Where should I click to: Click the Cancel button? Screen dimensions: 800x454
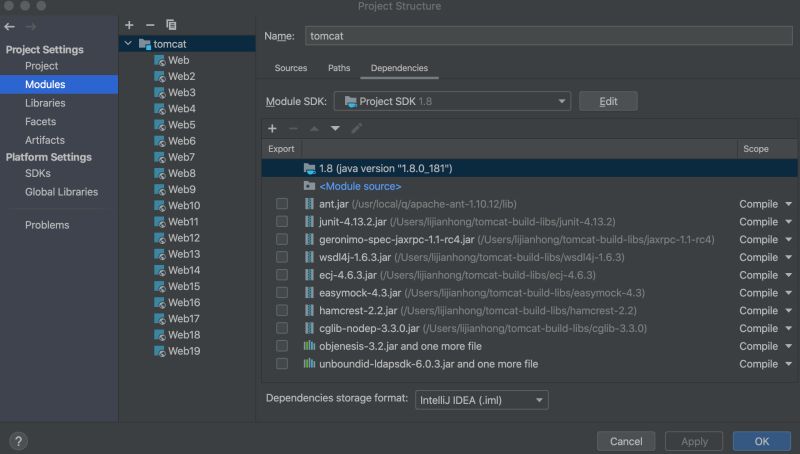(626, 441)
